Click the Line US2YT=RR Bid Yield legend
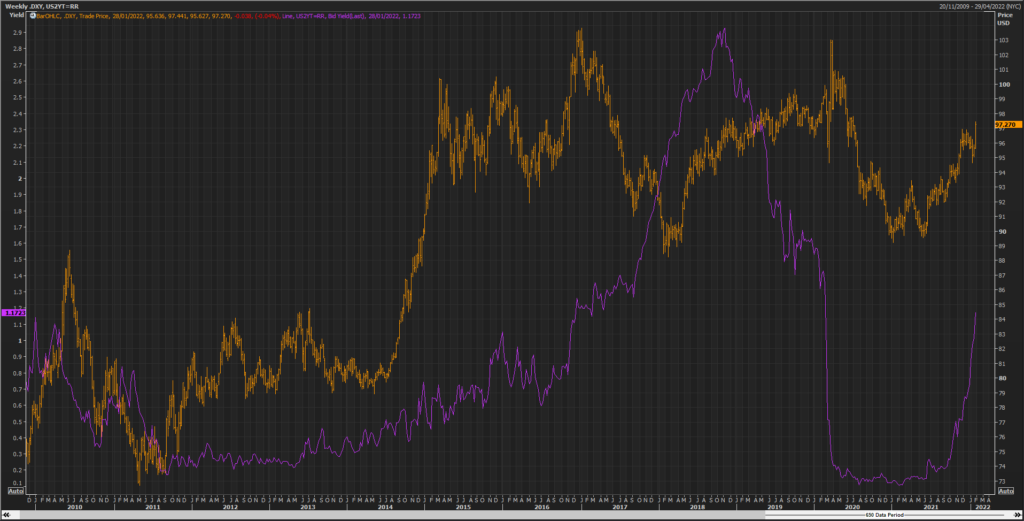 click(351, 16)
